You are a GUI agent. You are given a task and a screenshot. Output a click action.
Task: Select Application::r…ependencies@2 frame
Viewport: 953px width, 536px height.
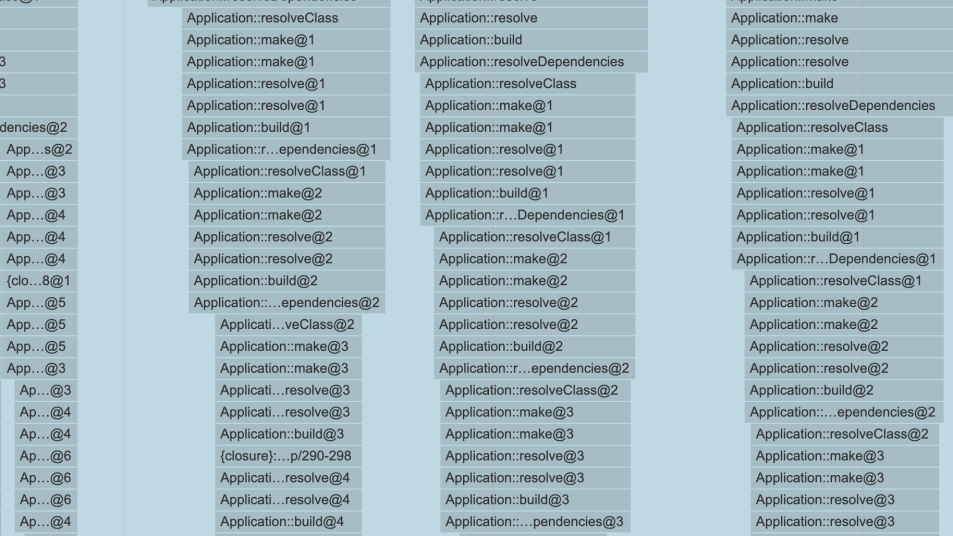point(535,369)
